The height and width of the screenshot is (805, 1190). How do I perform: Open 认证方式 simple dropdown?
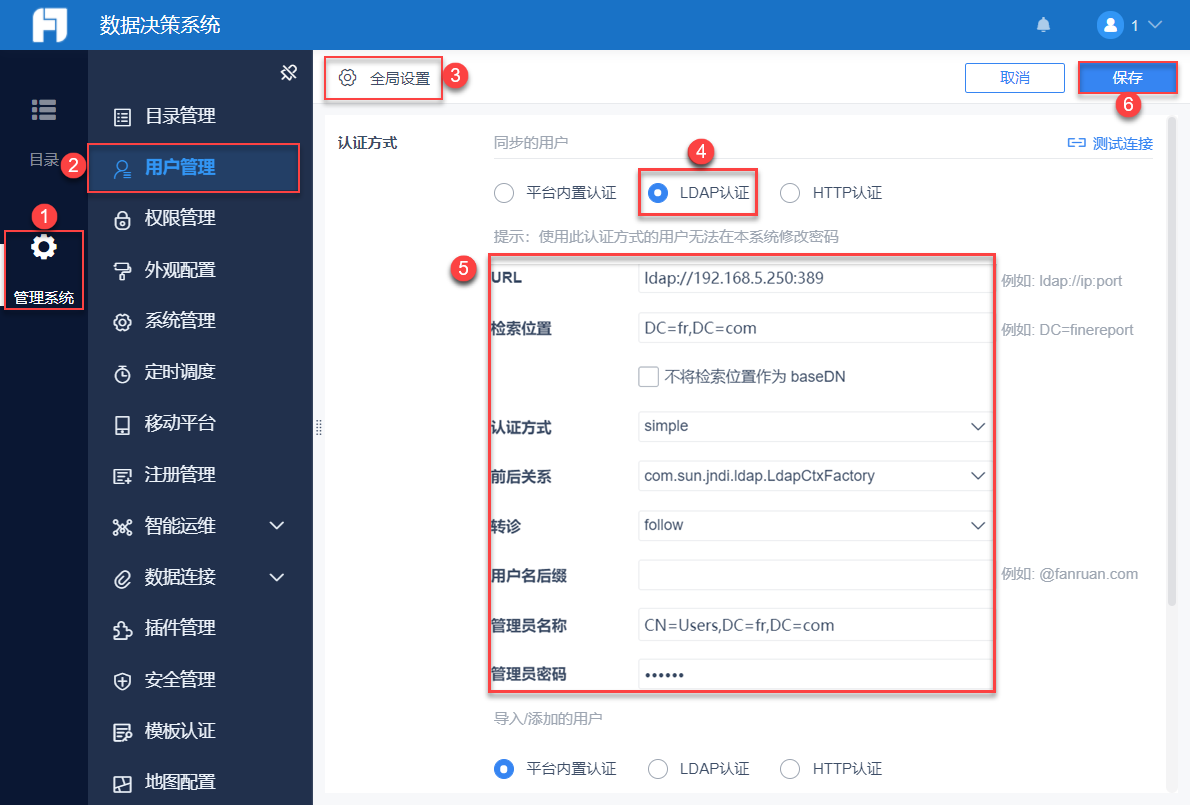814,426
